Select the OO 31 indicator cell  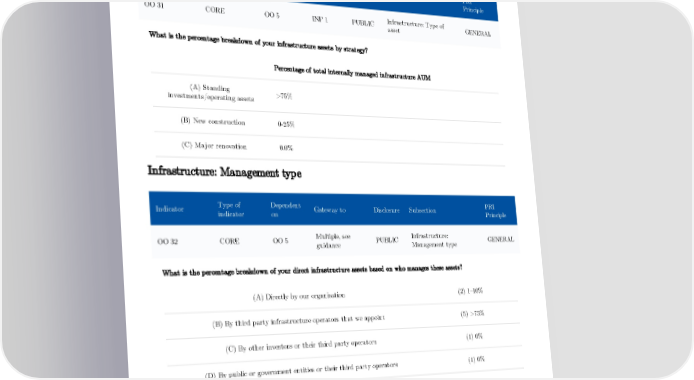point(154,4)
